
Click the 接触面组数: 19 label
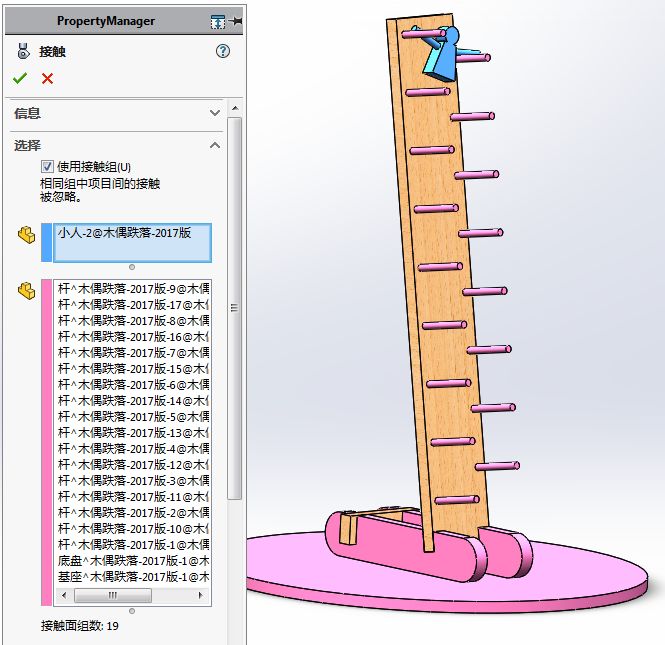(x=80, y=626)
